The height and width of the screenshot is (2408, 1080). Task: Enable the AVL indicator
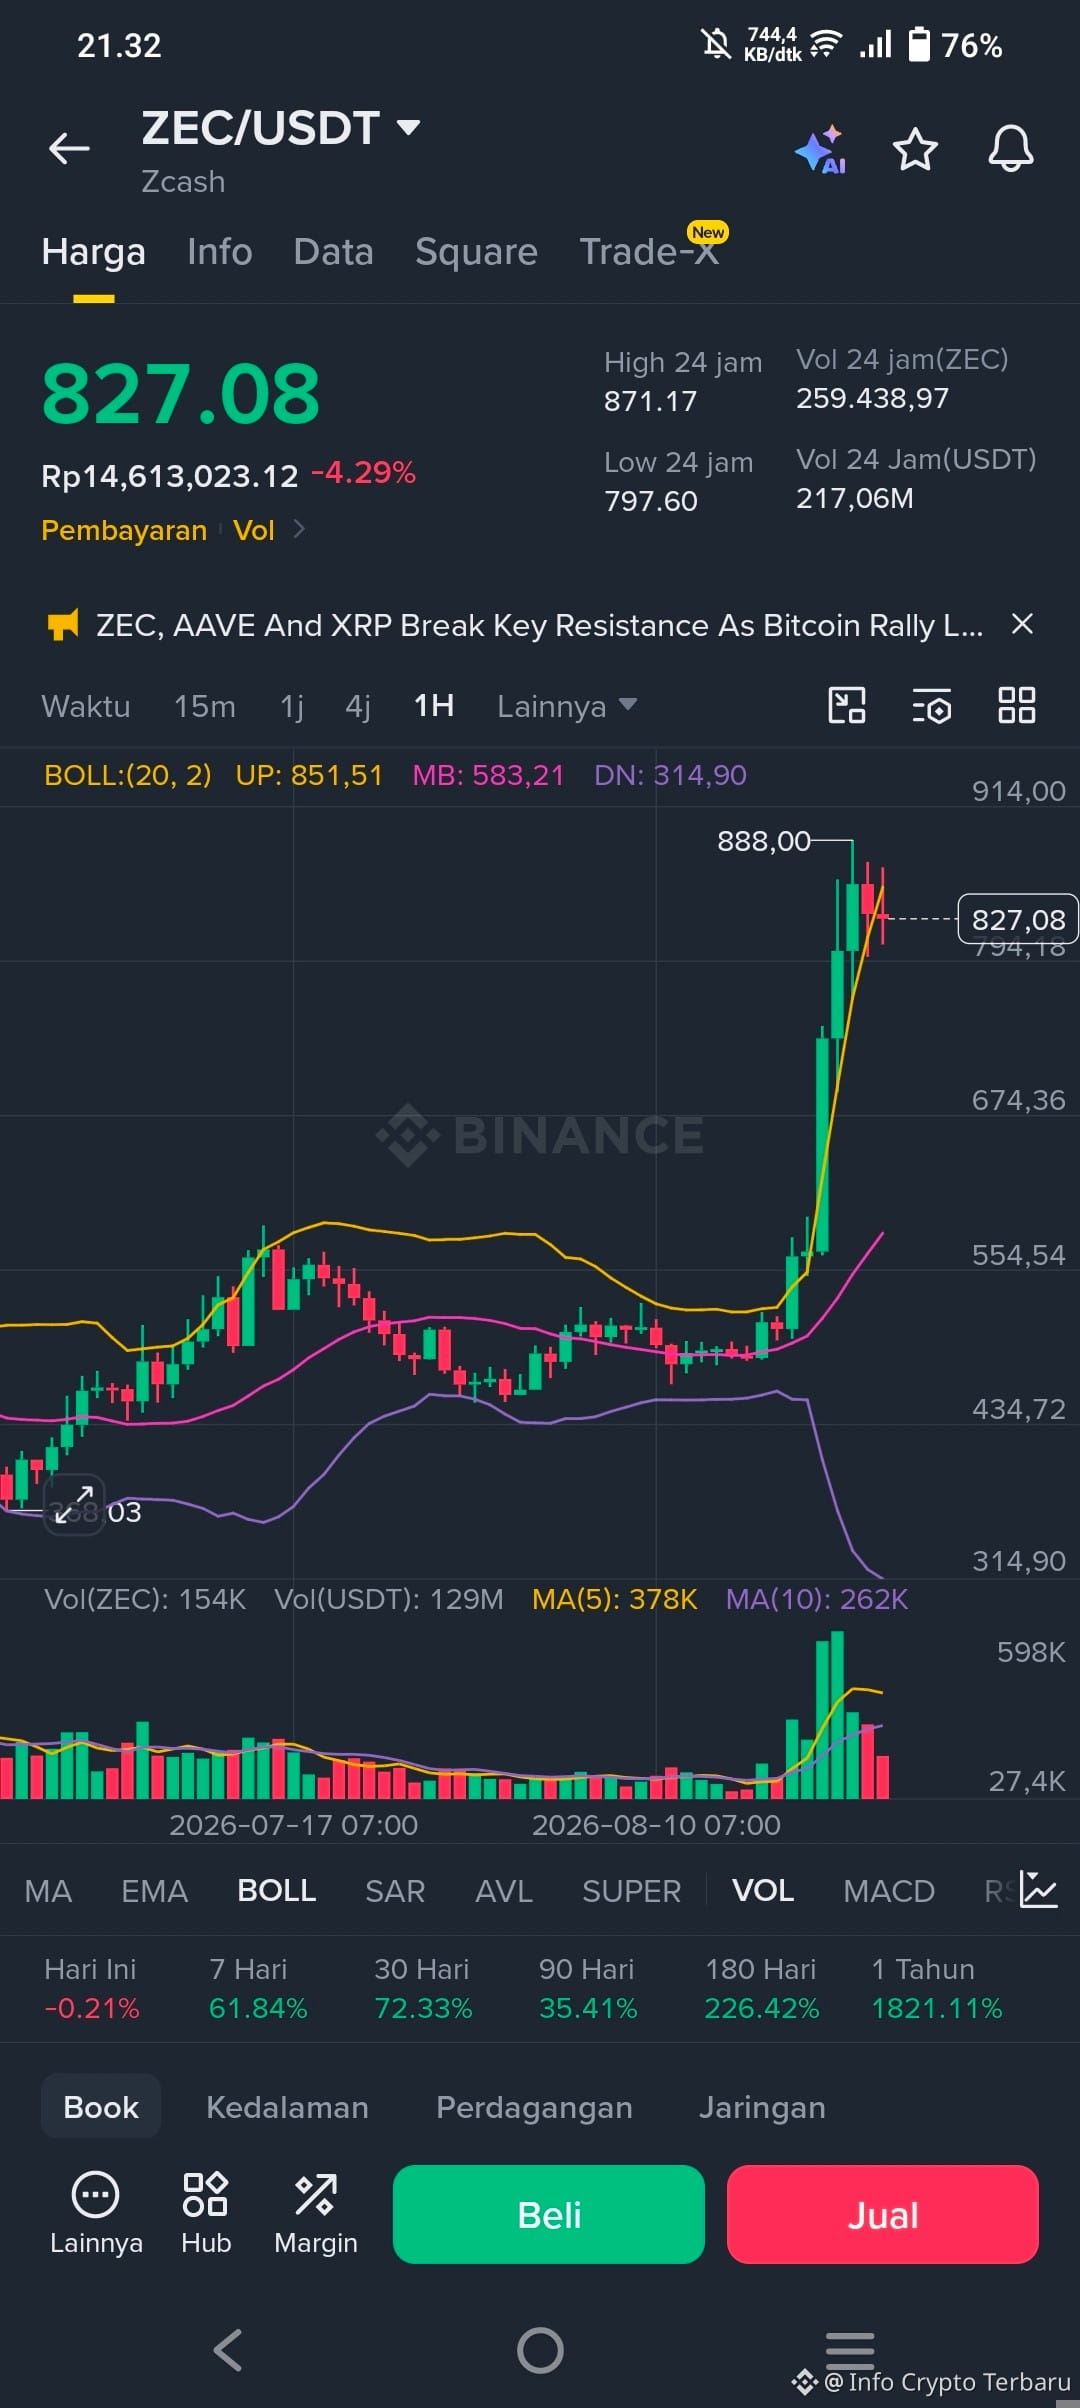click(504, 1890)
